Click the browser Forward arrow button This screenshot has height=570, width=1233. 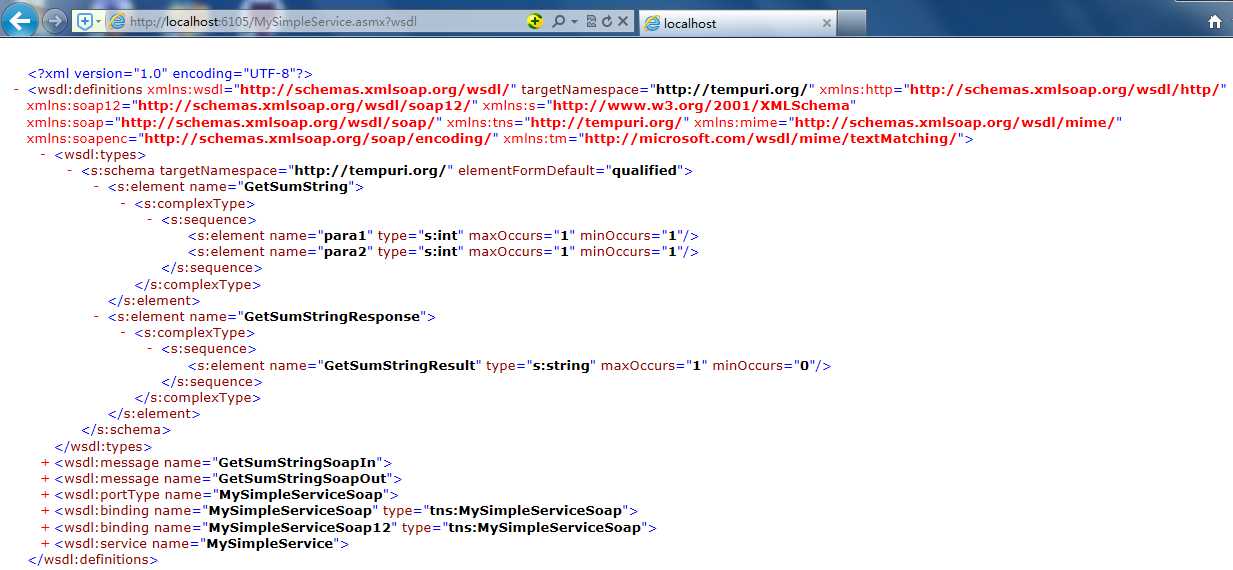[x=54, y=20]
